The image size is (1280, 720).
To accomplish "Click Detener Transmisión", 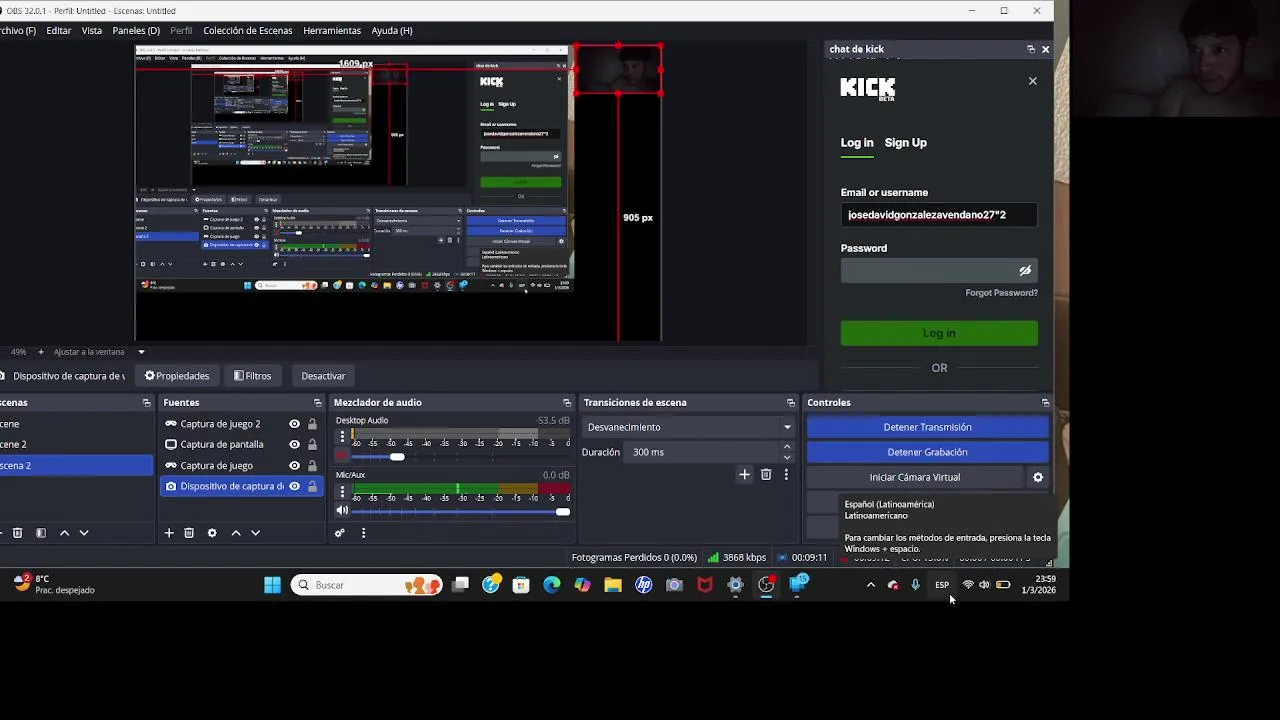I will [x=927, y=427].
